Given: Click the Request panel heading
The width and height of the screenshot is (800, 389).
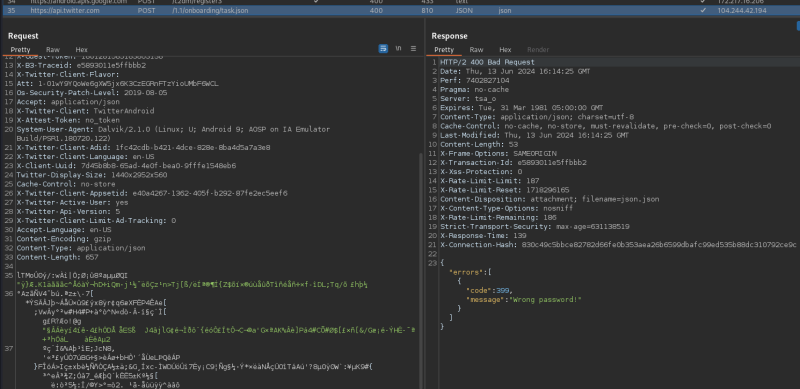Looking at the screenshot, I should [x=23, y=36].
